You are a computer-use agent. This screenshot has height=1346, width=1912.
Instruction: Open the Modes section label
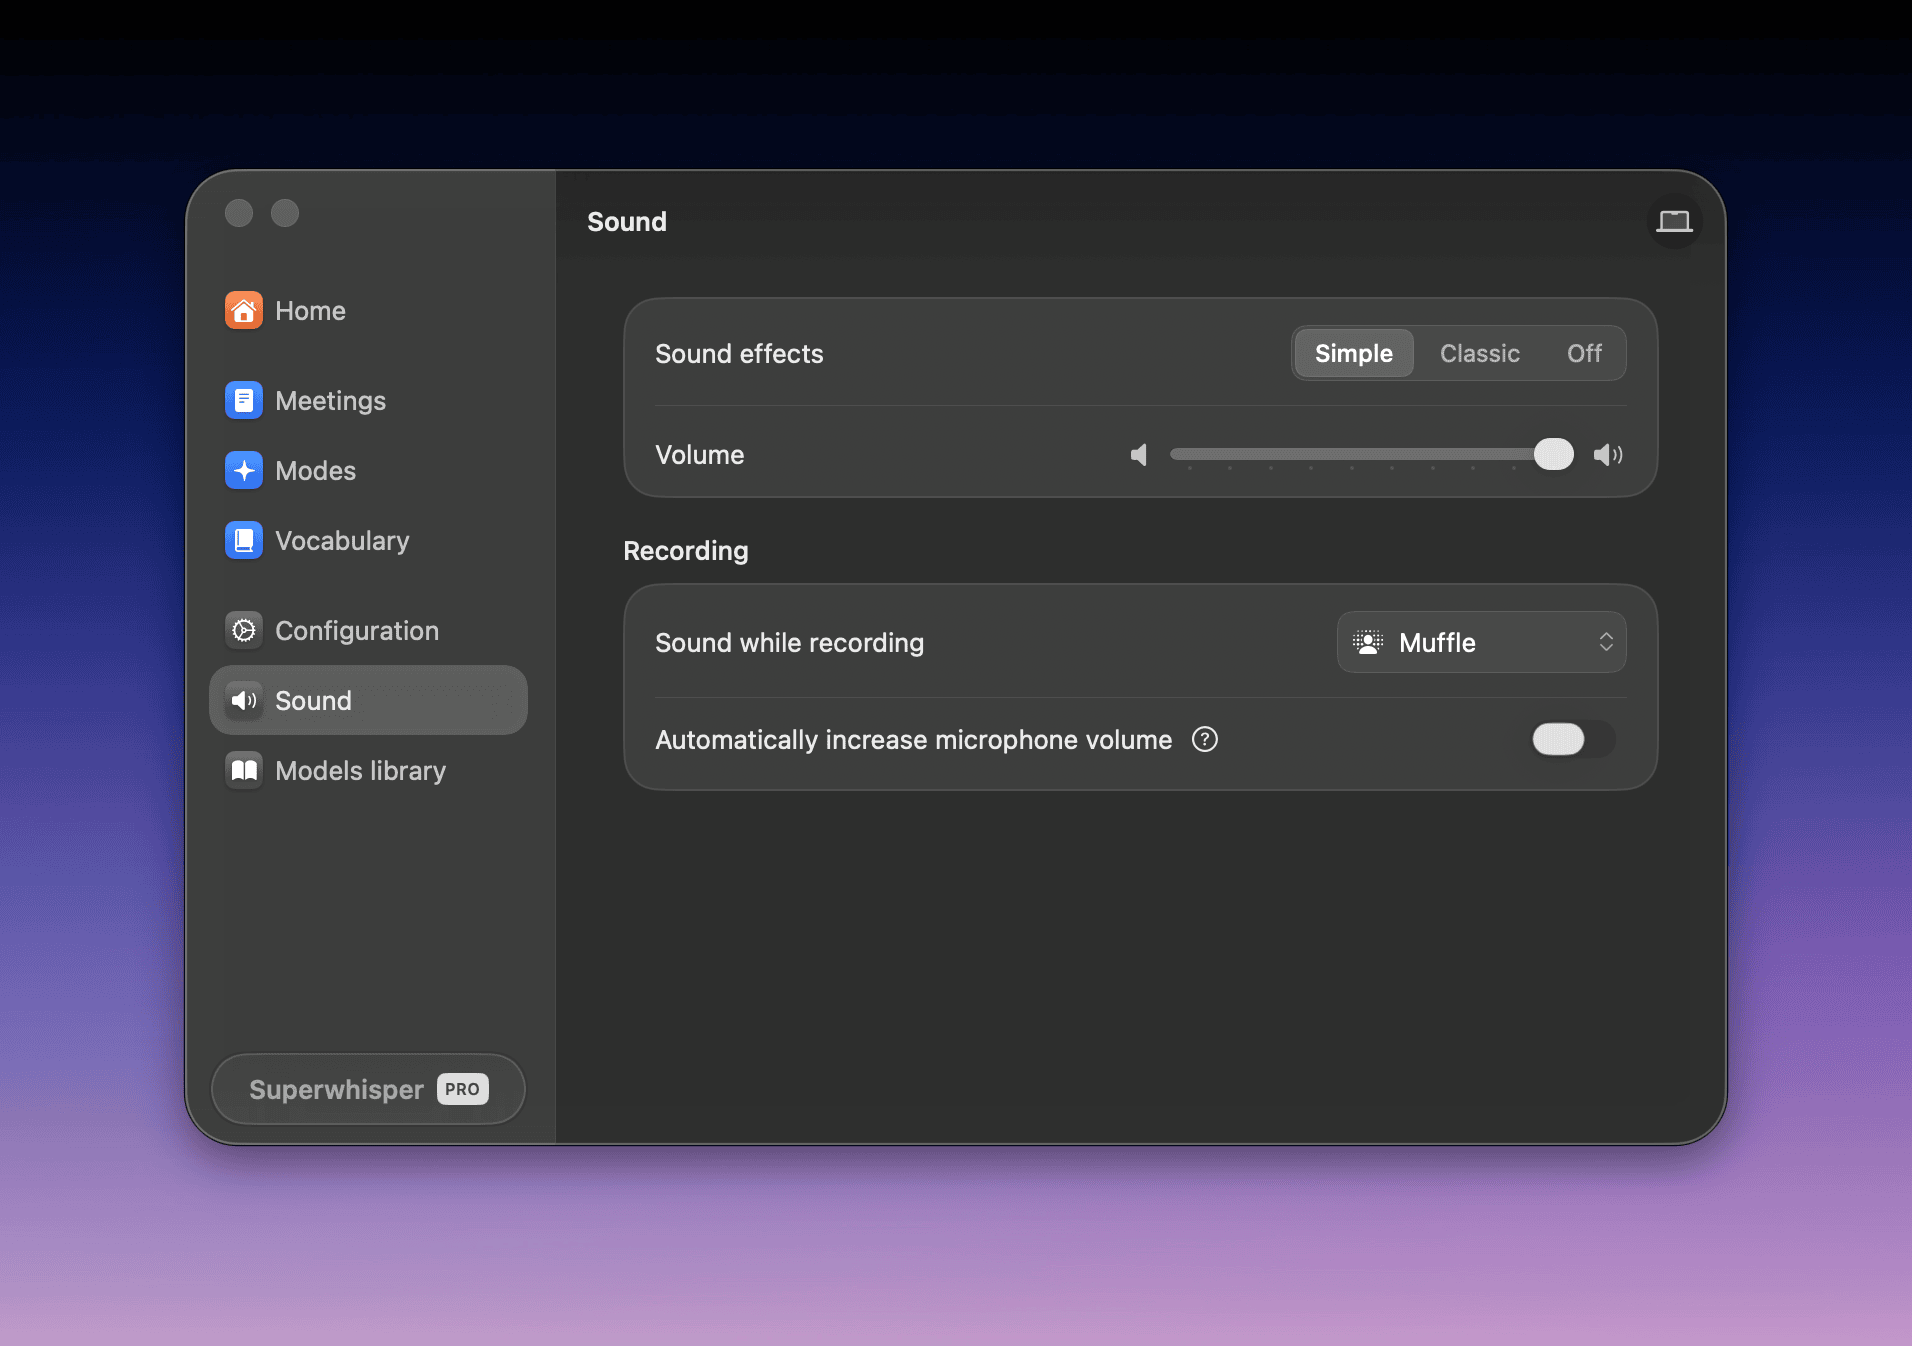315,471
